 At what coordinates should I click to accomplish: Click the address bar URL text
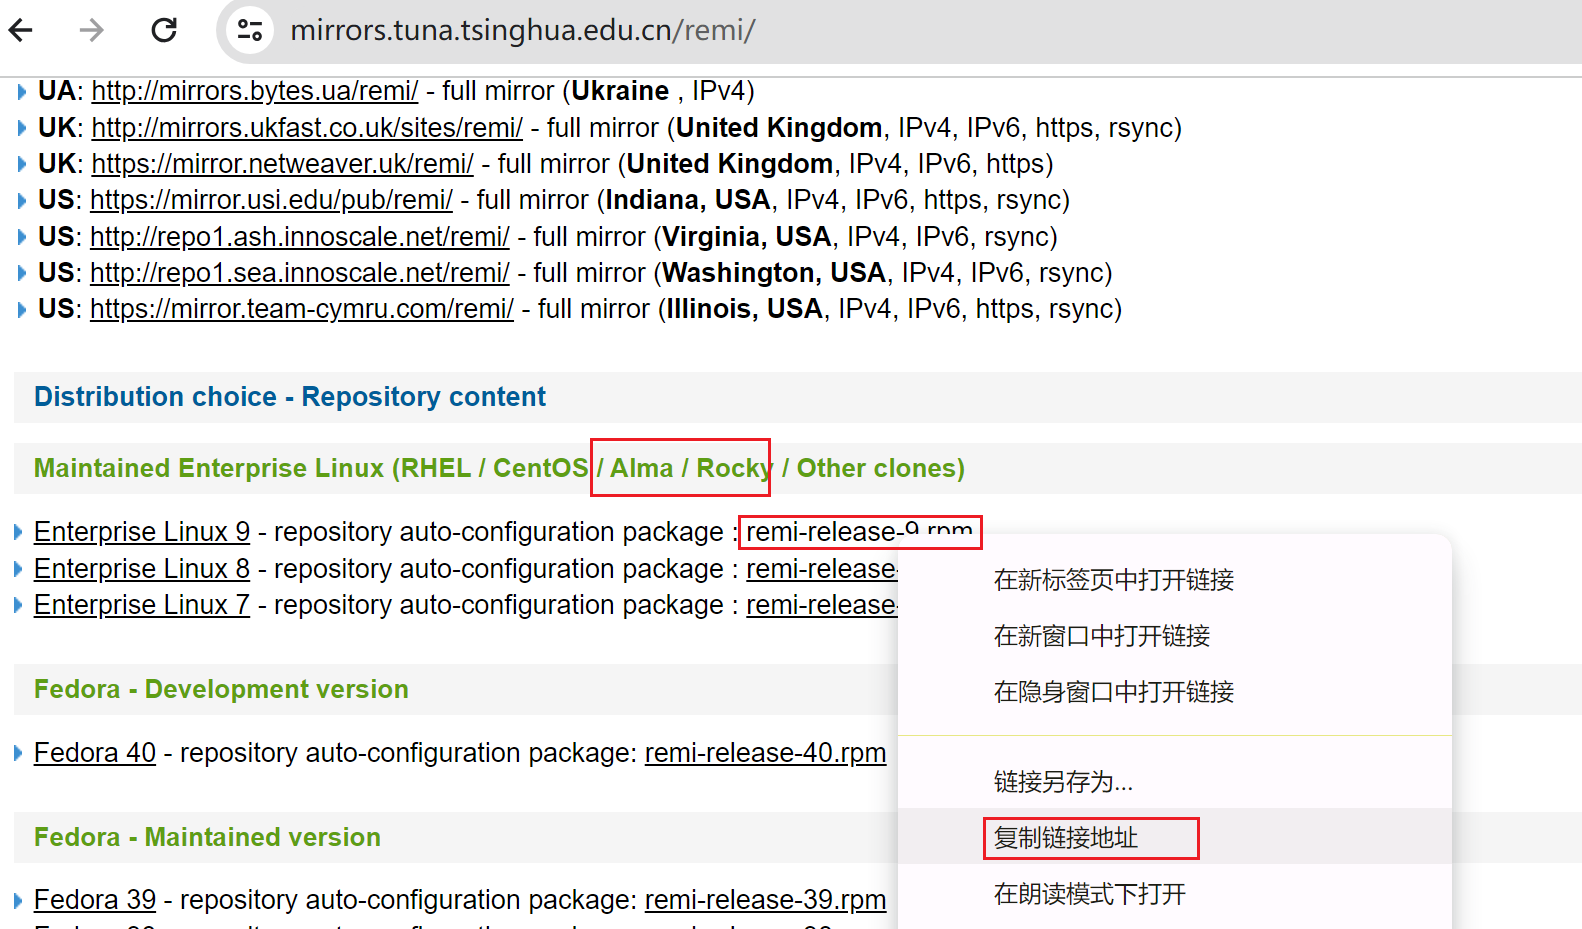tap(522, 30)
